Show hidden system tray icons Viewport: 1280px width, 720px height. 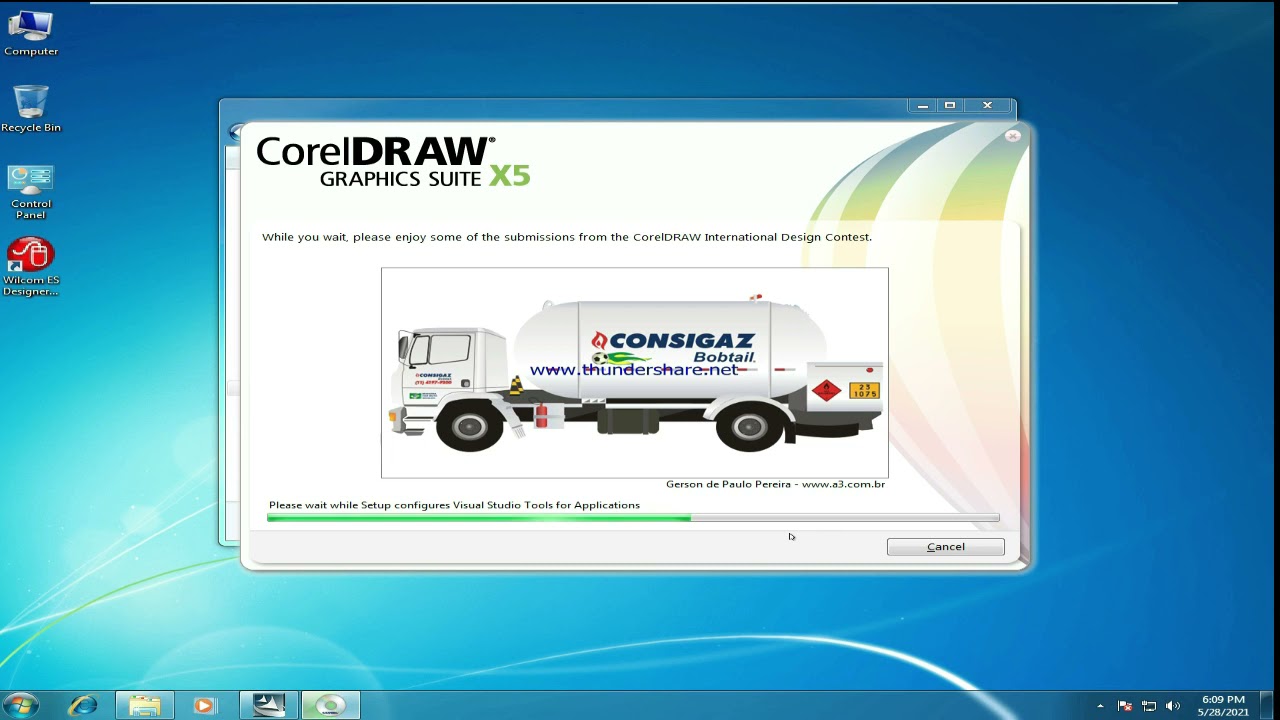tap(1100, 706)
